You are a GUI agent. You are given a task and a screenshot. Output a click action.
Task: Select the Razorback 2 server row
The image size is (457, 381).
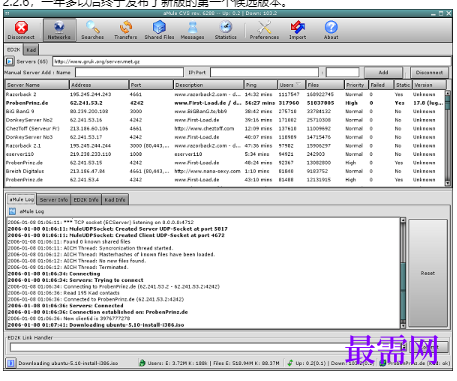click(x=225, y=94)
